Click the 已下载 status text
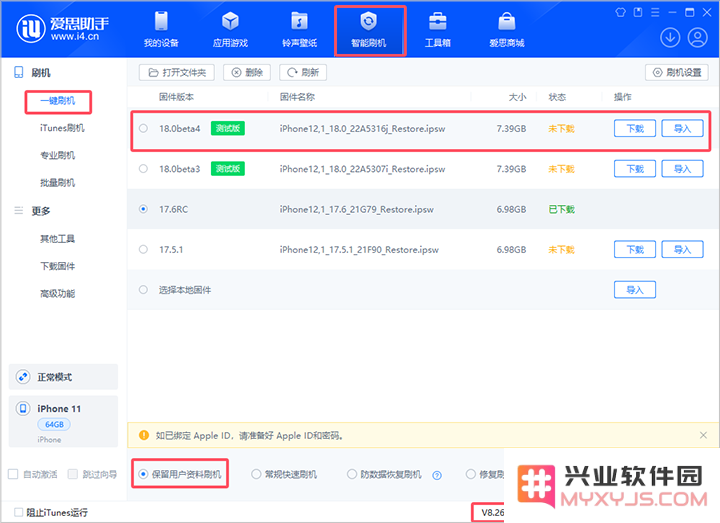This screenshot has width=720, height=523. pyautogui.click(x=561, y=209)
